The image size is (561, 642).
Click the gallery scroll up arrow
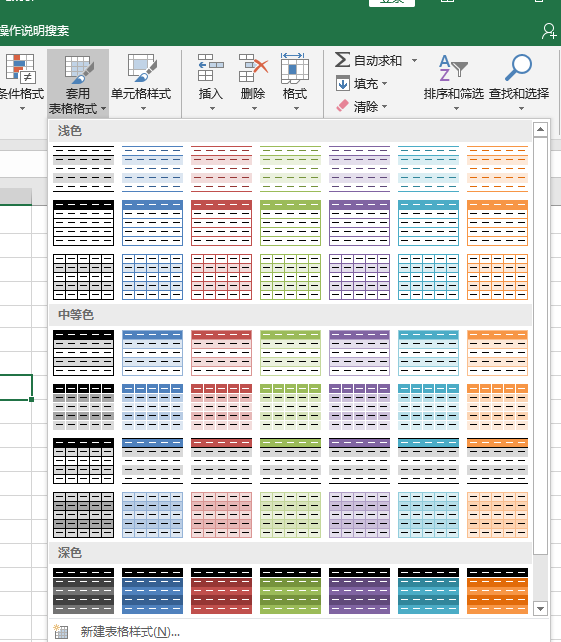coord(541,129)
